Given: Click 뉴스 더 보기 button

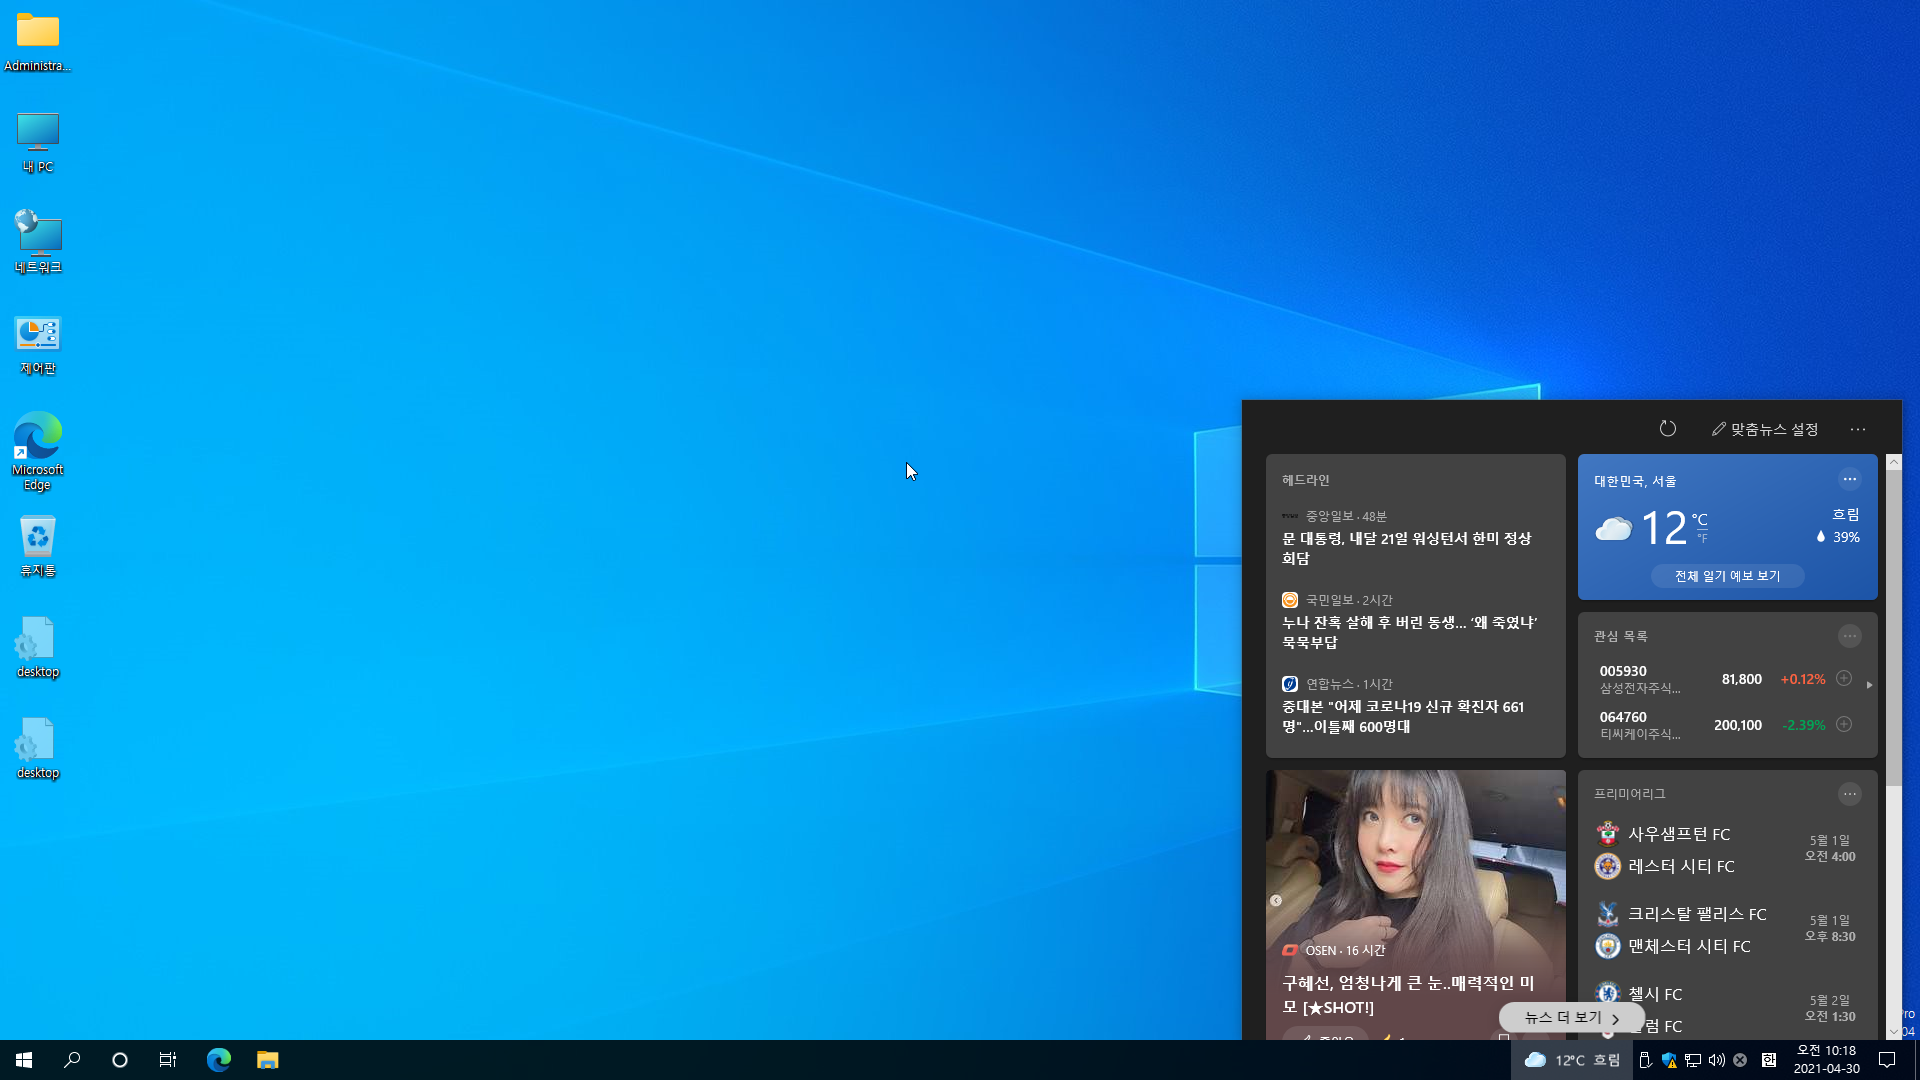Looking at the screenshot, I should [1571, 1018].
